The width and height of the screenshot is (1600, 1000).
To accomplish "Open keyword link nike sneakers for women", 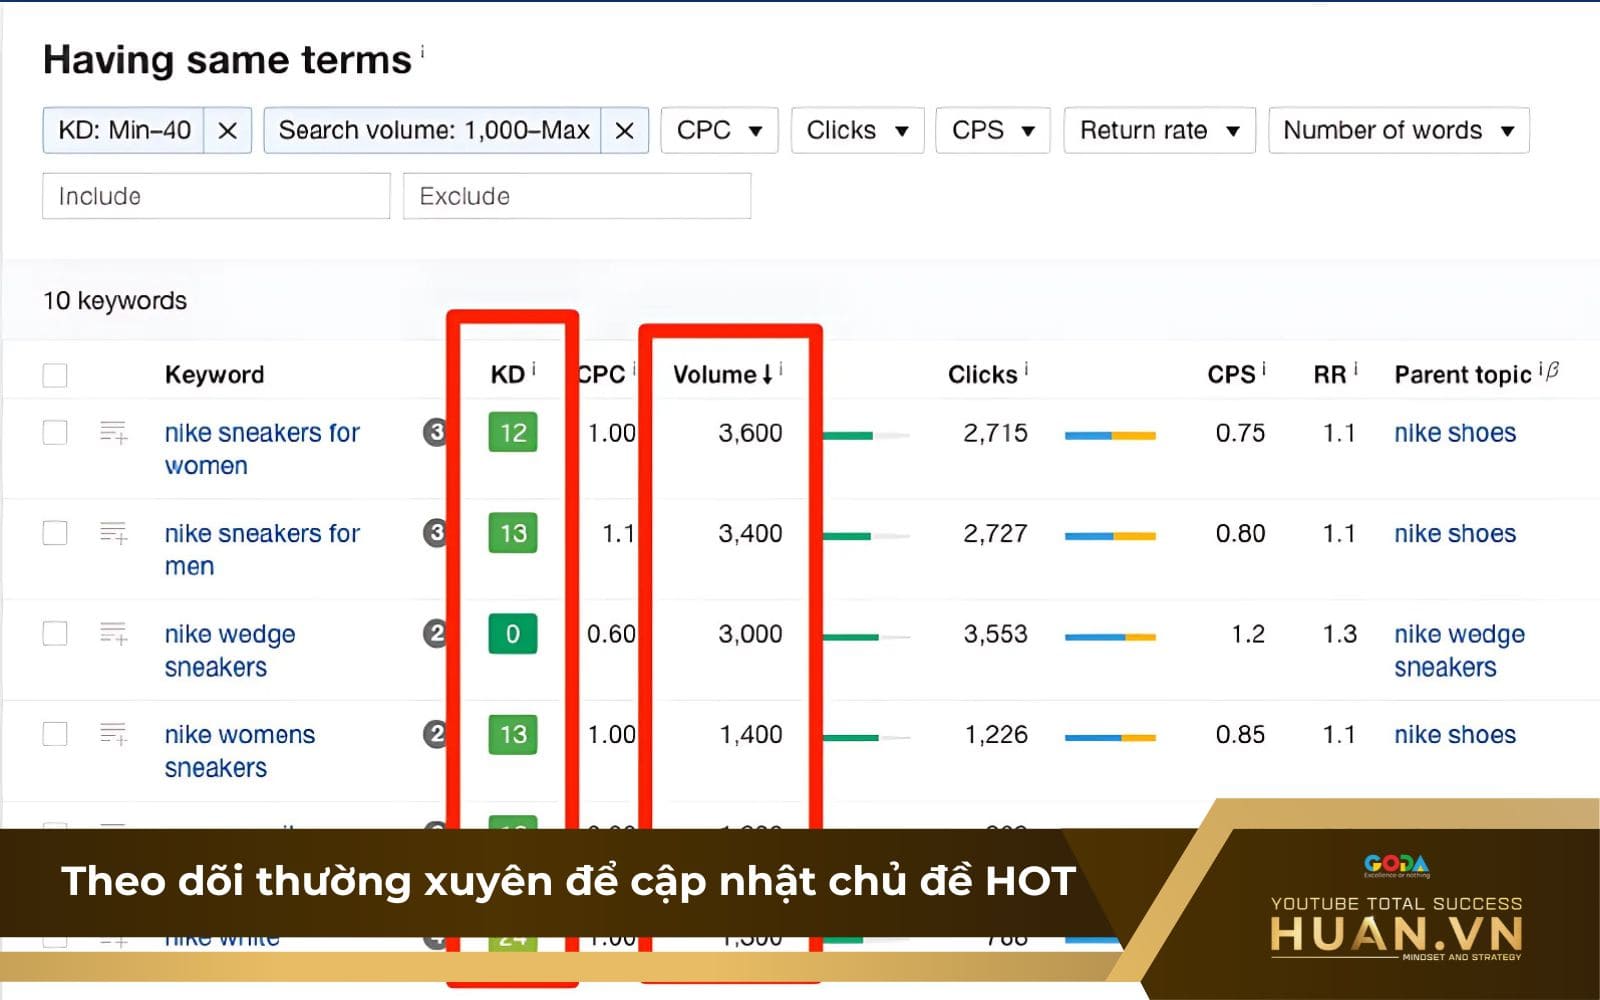I will tap(262, 449).
